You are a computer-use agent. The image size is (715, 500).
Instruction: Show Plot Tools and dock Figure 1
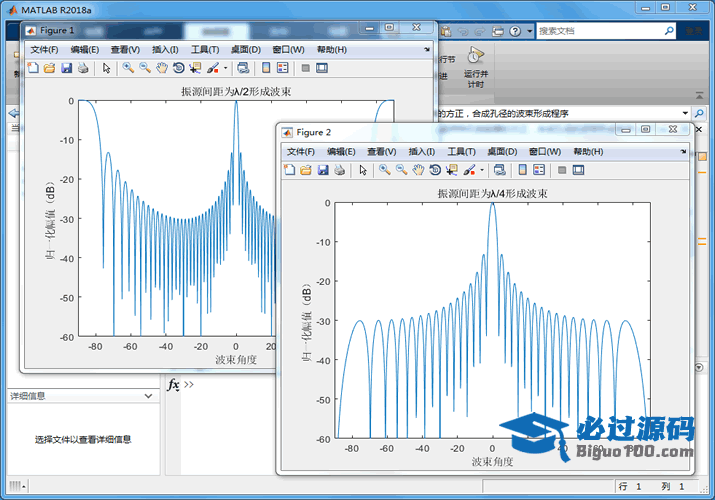pyautogui.click(x=322, y=68)
